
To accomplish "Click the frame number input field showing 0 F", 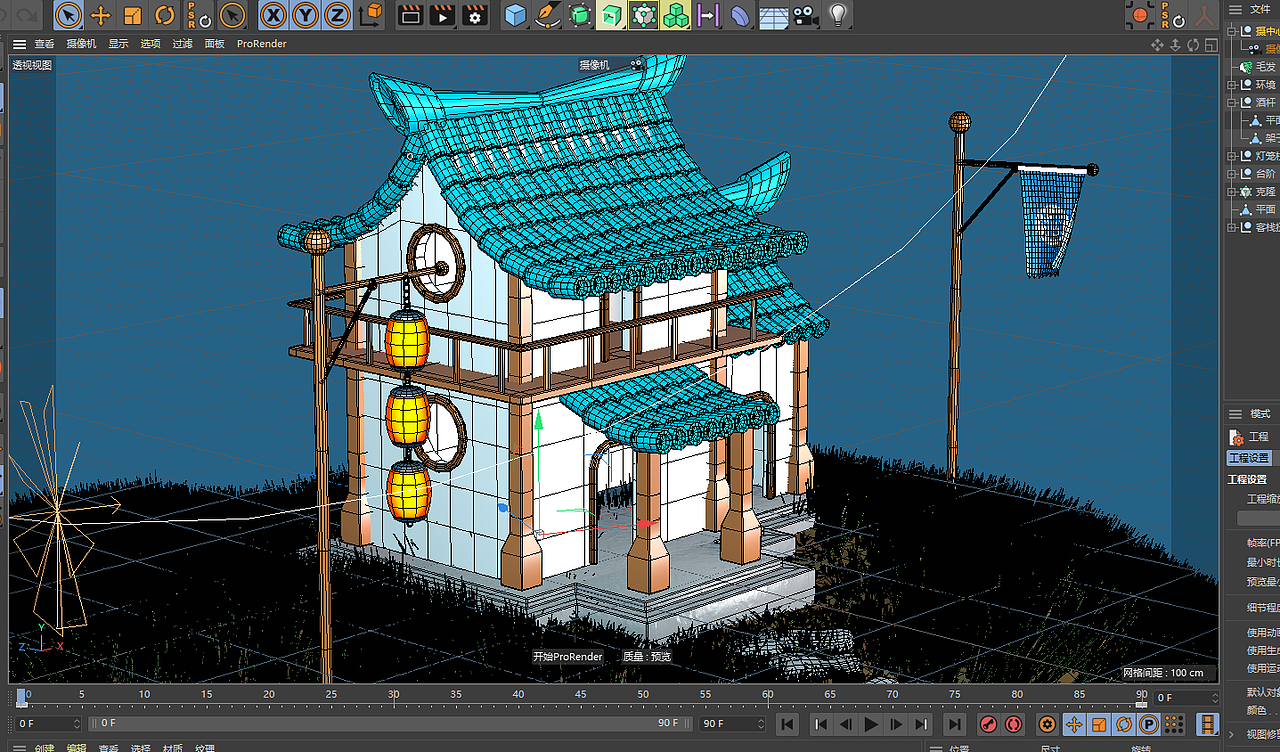I will pyautogui.click(x=45, y=723).
